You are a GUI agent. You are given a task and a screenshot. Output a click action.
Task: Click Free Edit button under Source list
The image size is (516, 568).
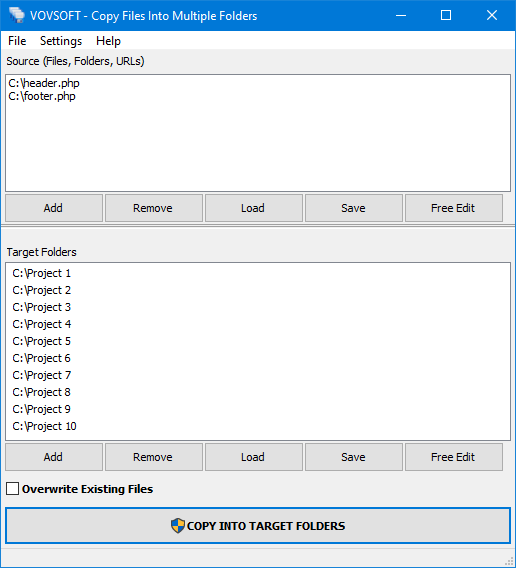coord(454,208)
